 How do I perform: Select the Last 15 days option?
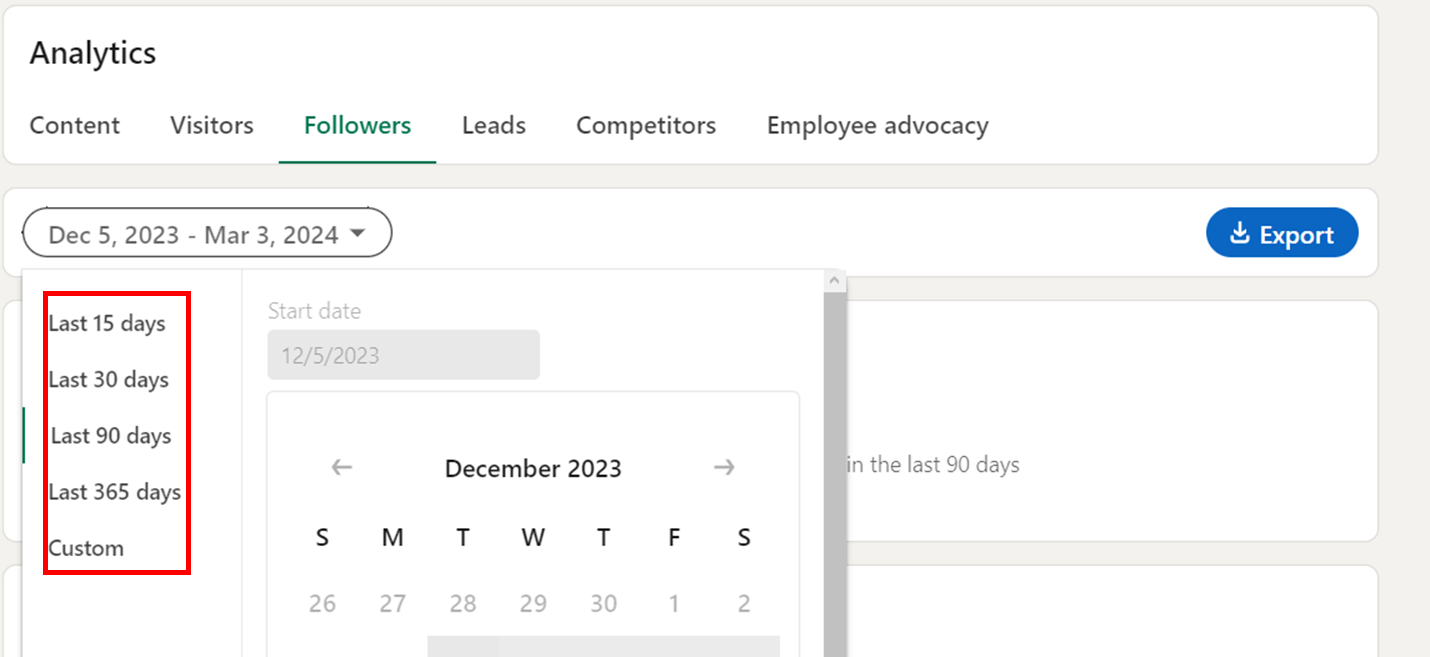pos(105,323)
